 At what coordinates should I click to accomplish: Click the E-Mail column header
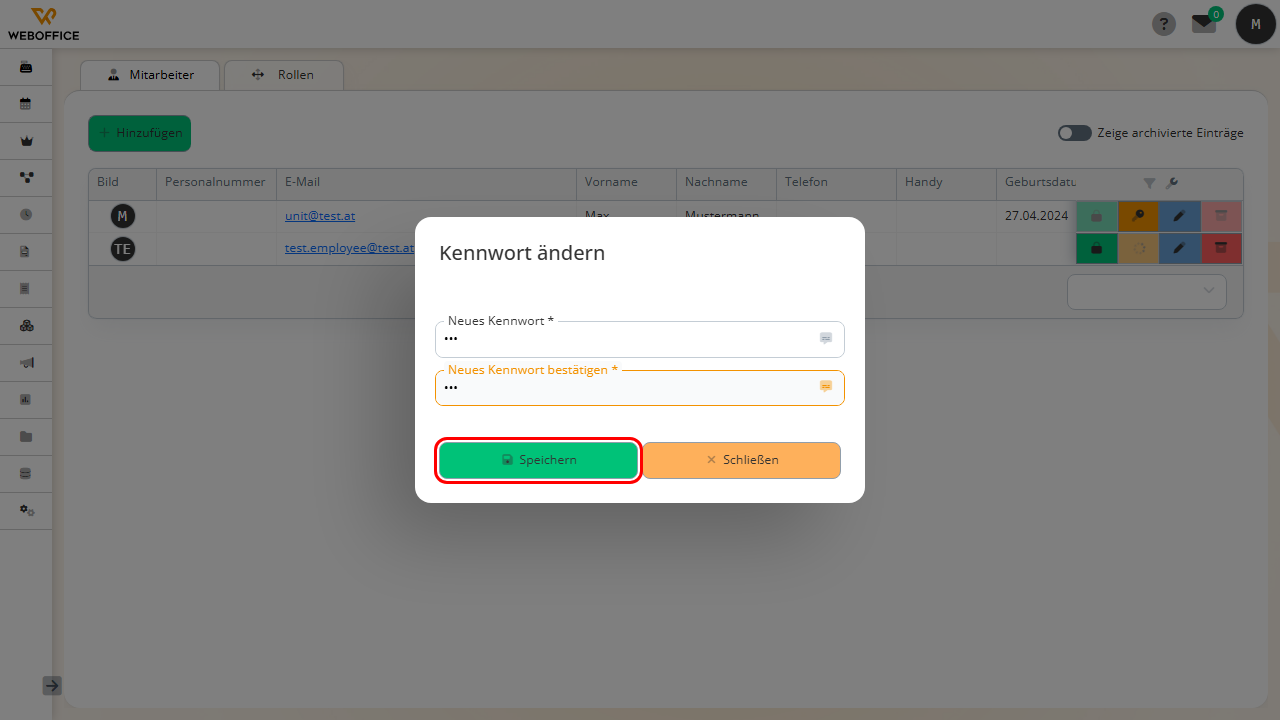point(427,183)
